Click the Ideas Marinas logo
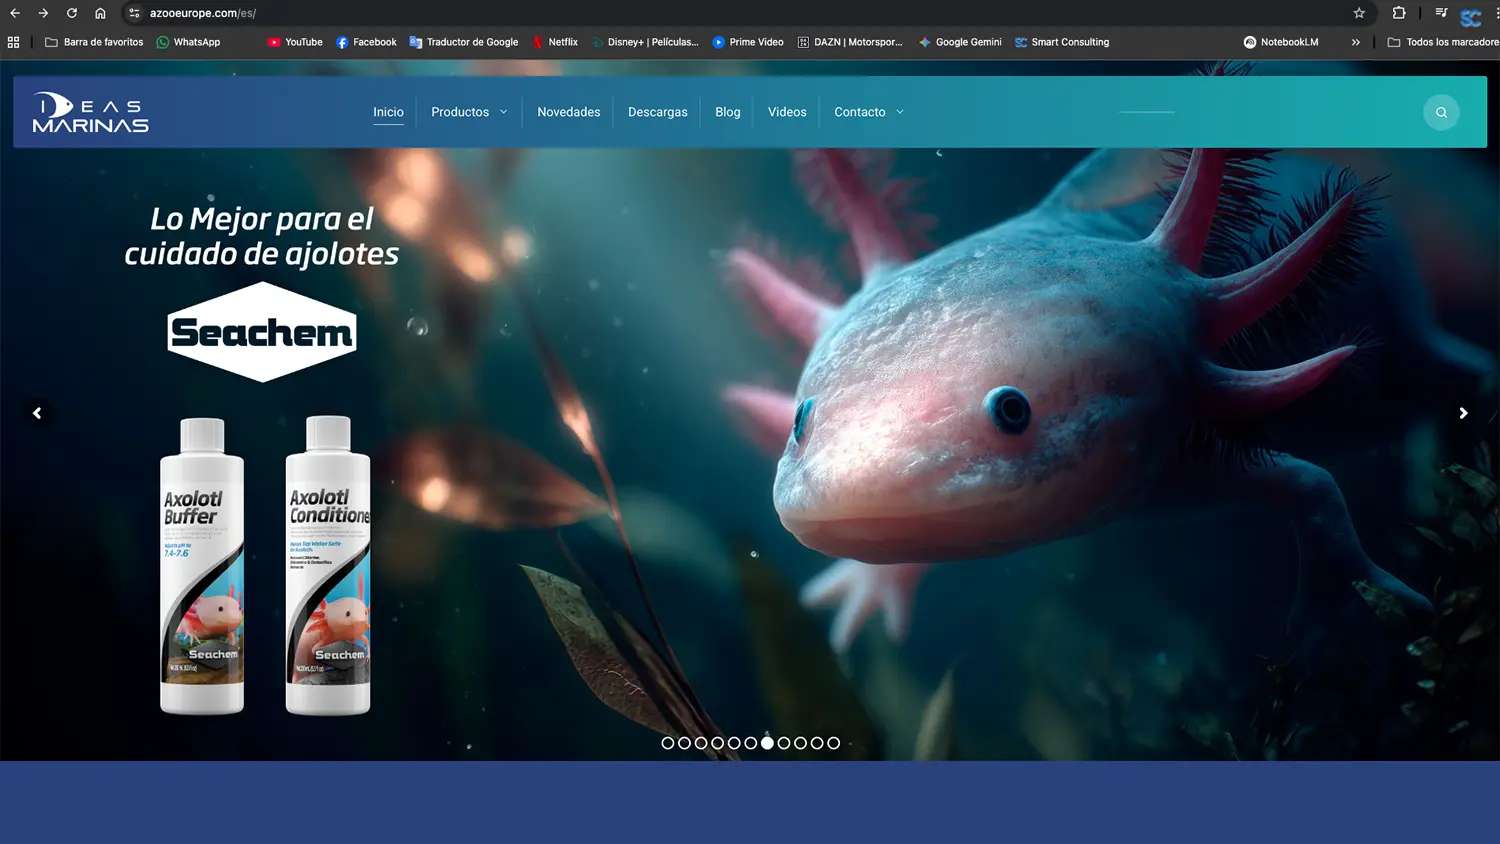This screenshot has height=844, width=1500. pos(91,113)
